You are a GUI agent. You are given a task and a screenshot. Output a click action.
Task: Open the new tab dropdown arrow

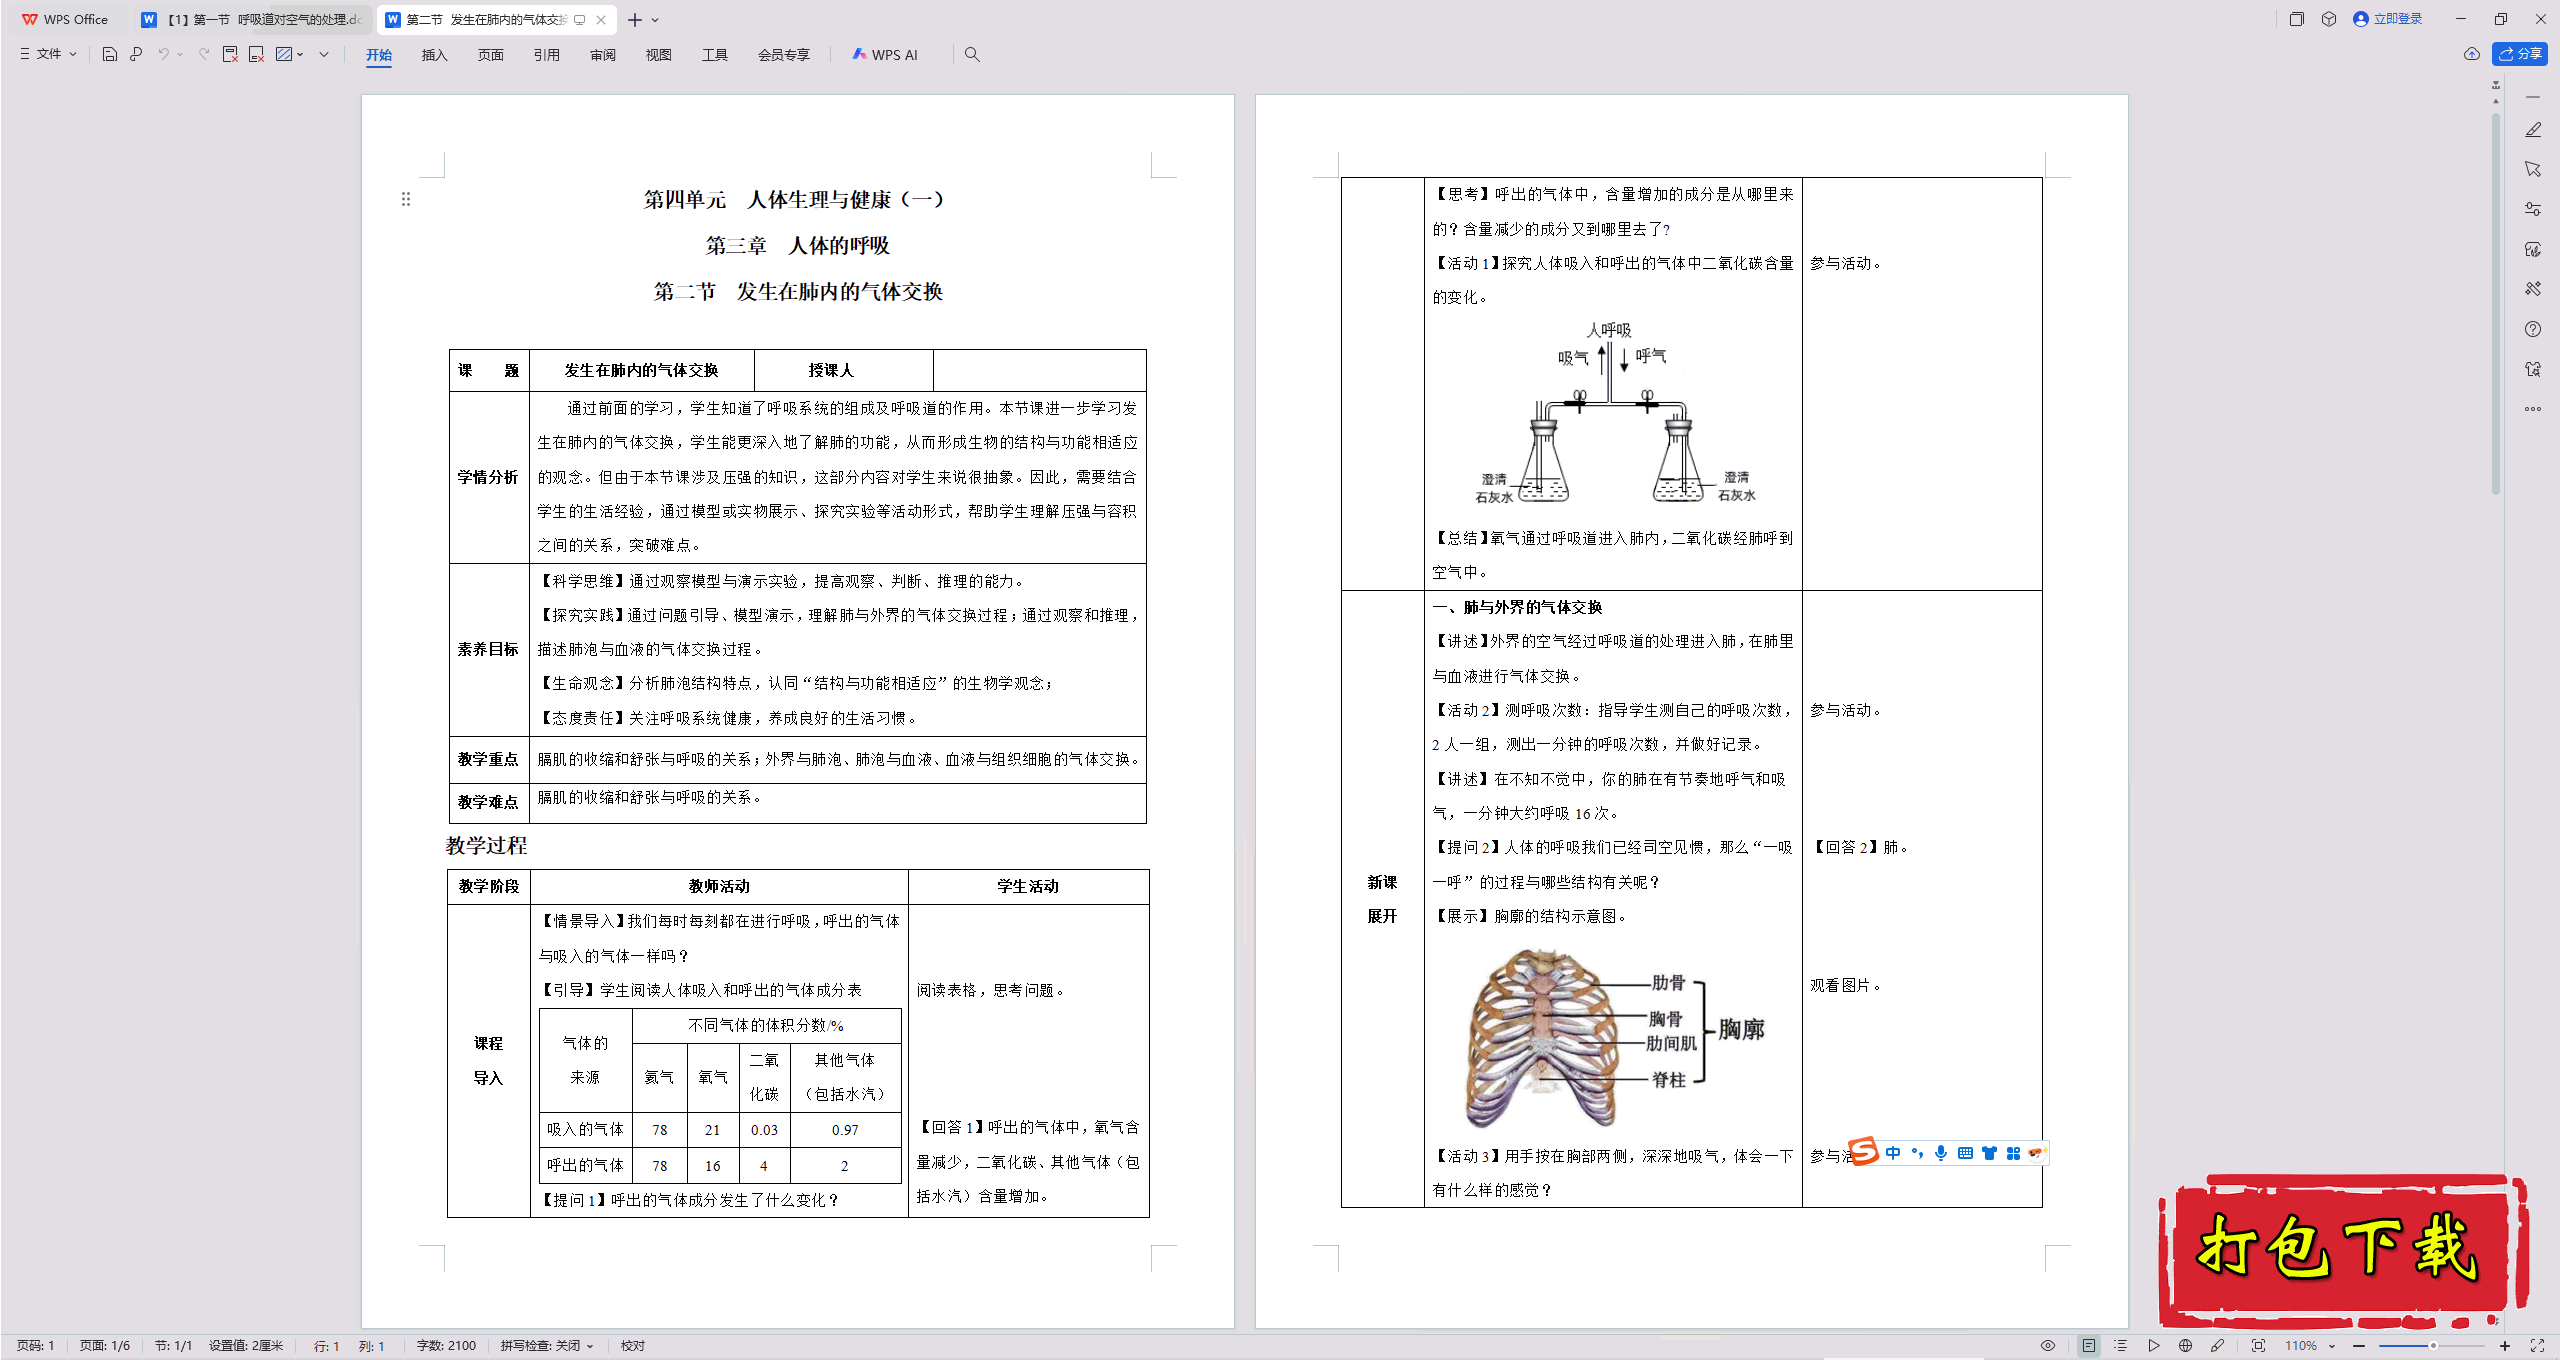[x=655, y=20]
